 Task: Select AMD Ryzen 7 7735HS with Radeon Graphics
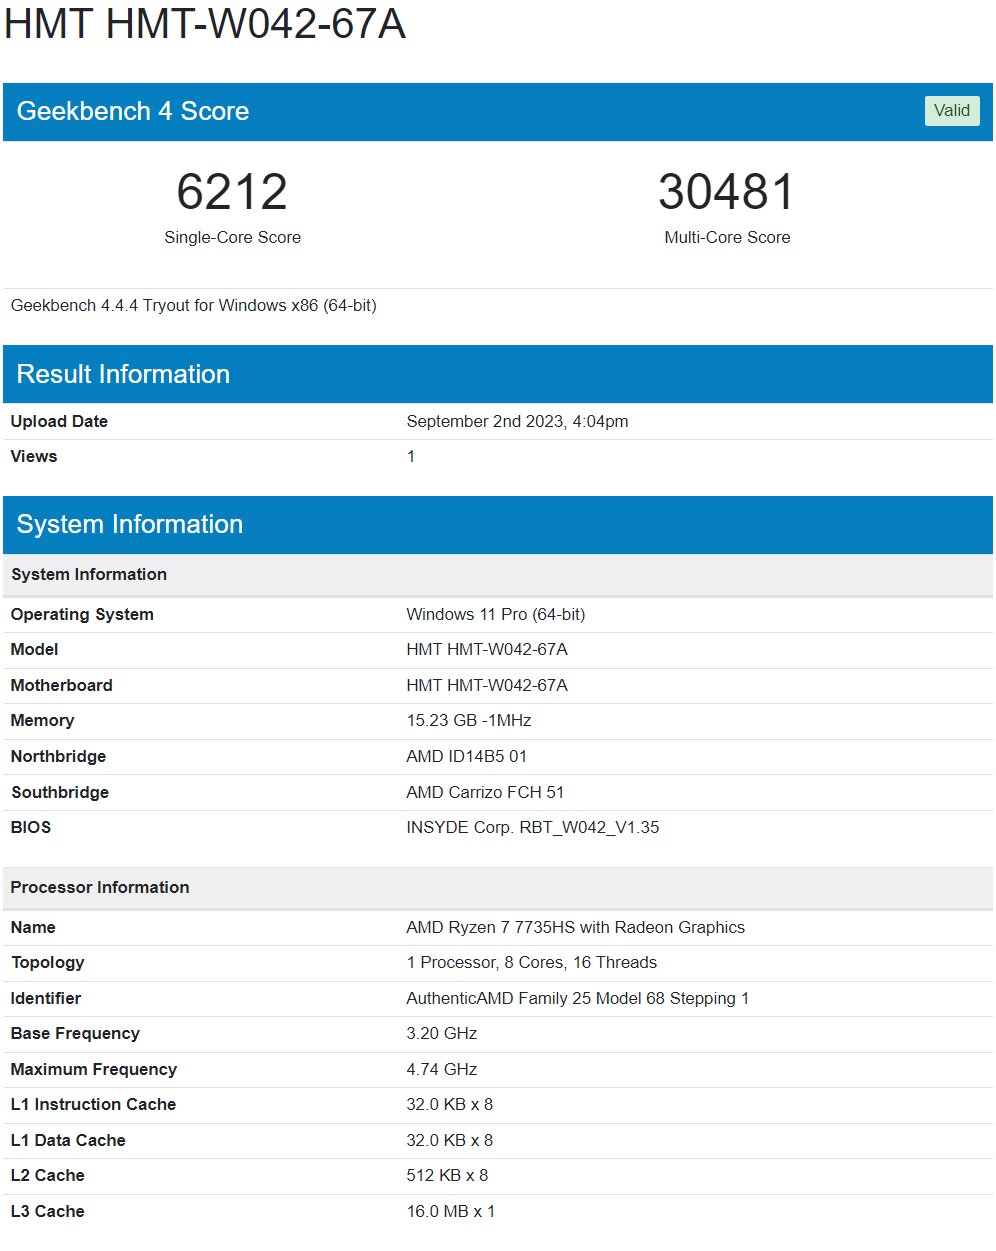pos(576,927)
